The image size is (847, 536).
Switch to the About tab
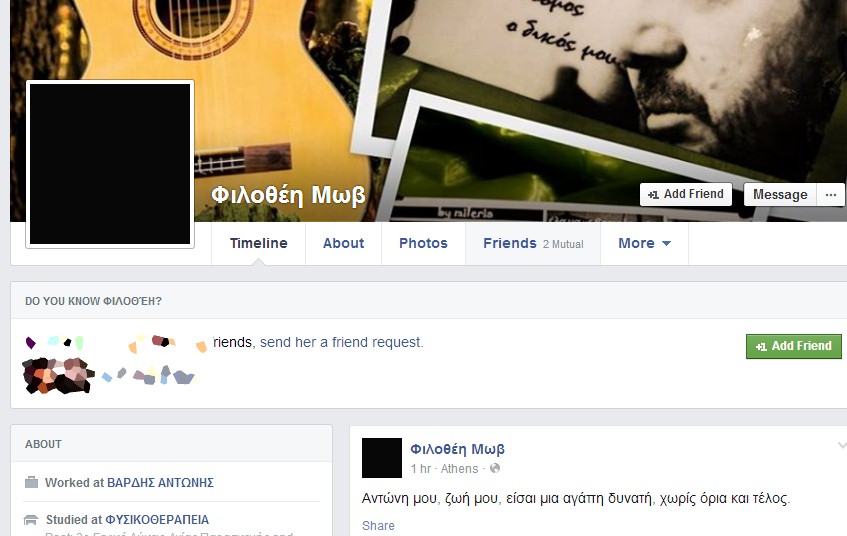(344, 243)
